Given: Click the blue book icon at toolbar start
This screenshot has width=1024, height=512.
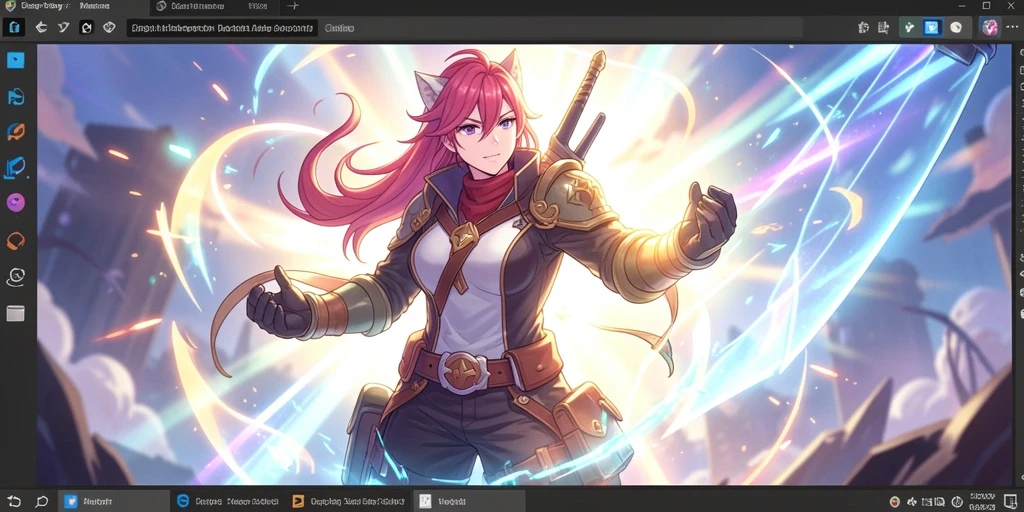Looking at the screenshot, I should [14, 27].
